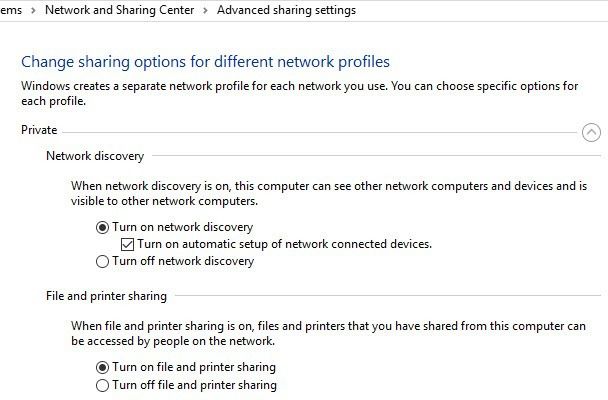Click Advanced sharing settings breadcrumb
This screenshot has width=608, height=400.
point(286,10)
